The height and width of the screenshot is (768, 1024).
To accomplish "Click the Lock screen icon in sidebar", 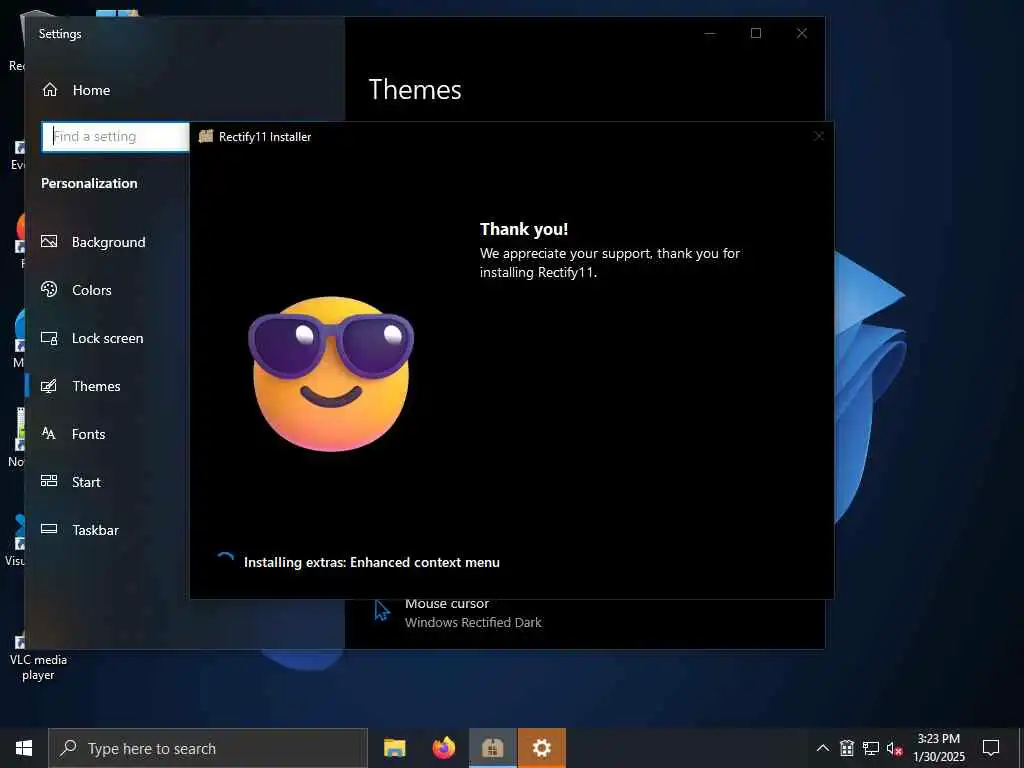I will [49, 338].
